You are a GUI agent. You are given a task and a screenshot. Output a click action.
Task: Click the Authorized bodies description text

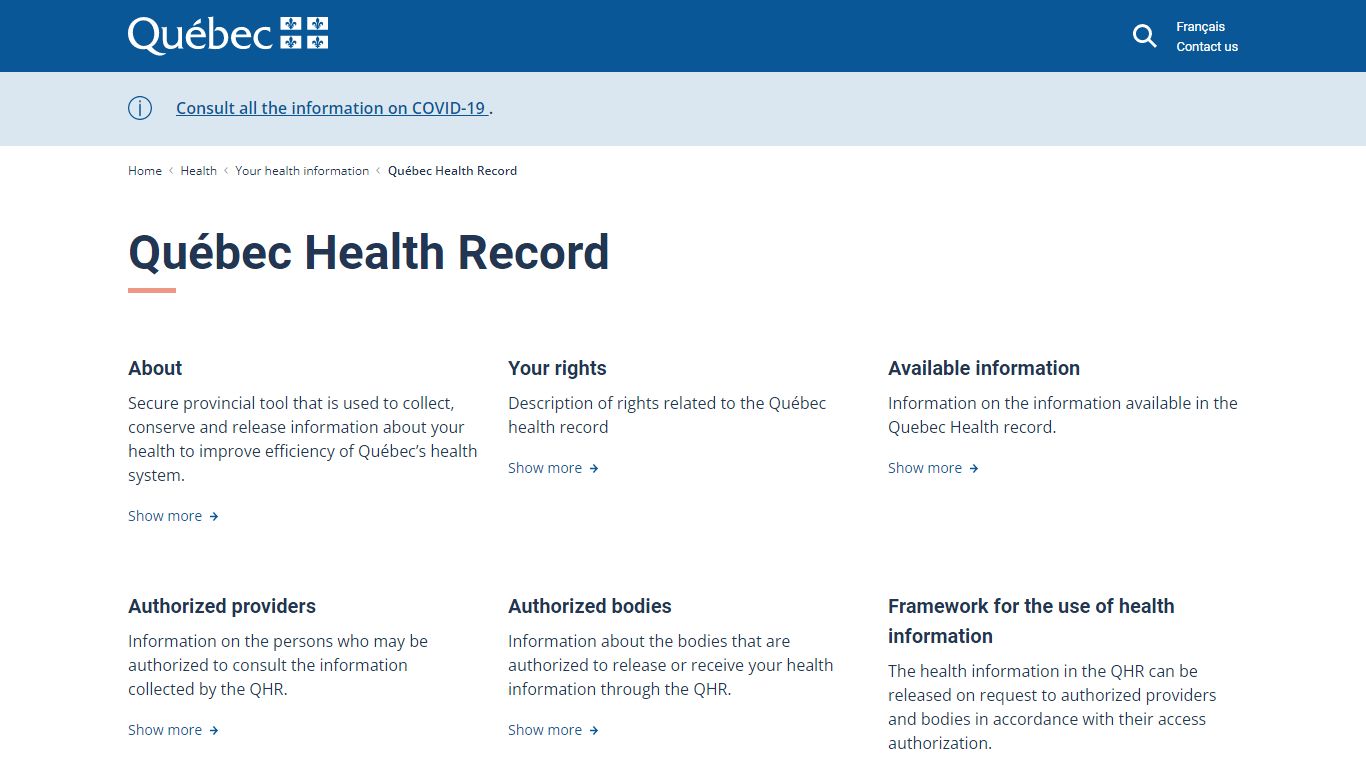(x=670, y=665)
